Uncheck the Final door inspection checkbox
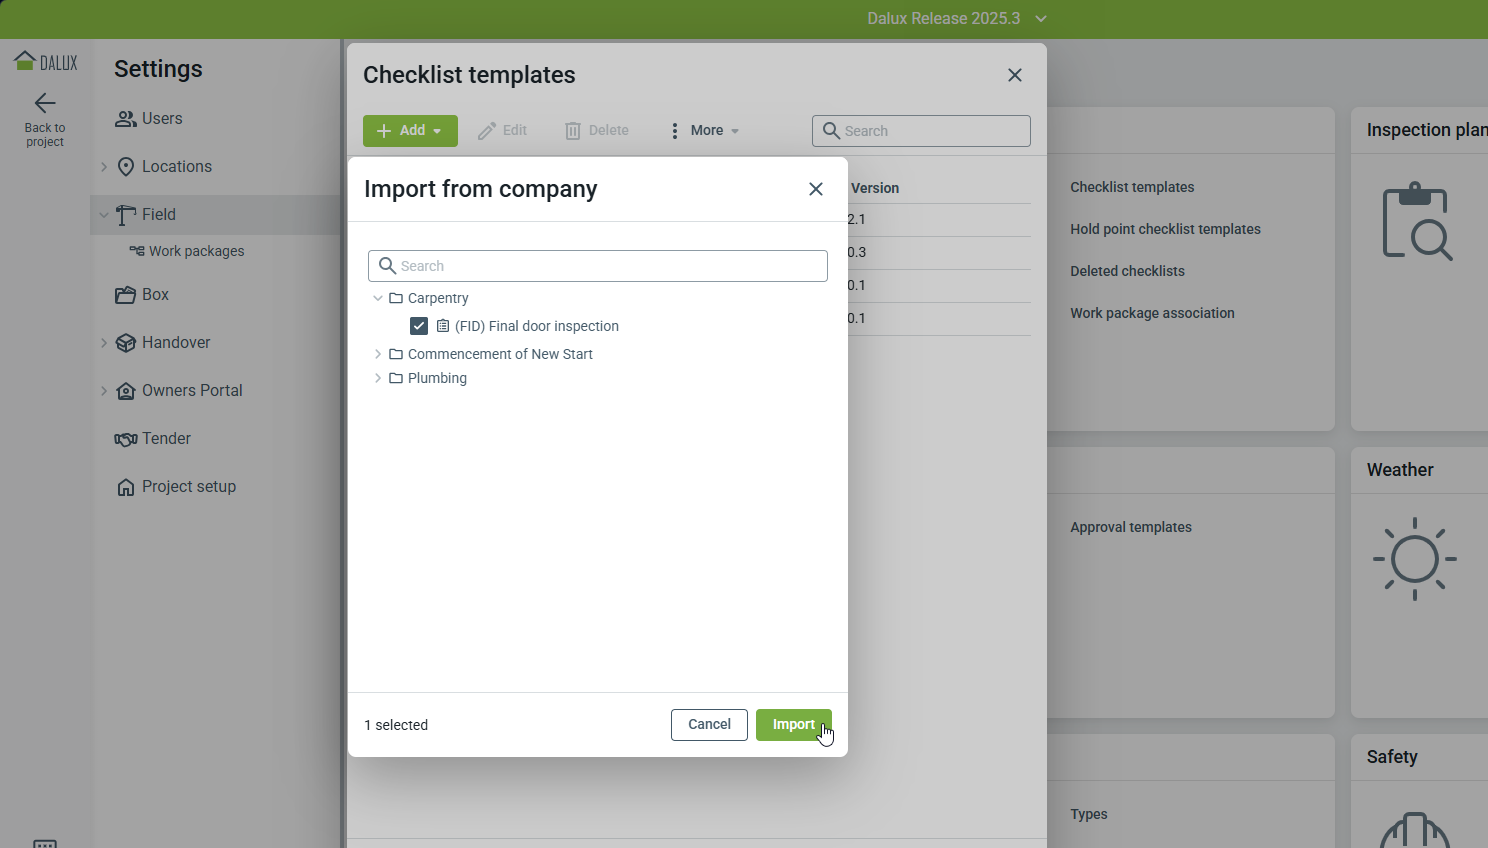Screen dimensions: 1488x848 point(419,326)
